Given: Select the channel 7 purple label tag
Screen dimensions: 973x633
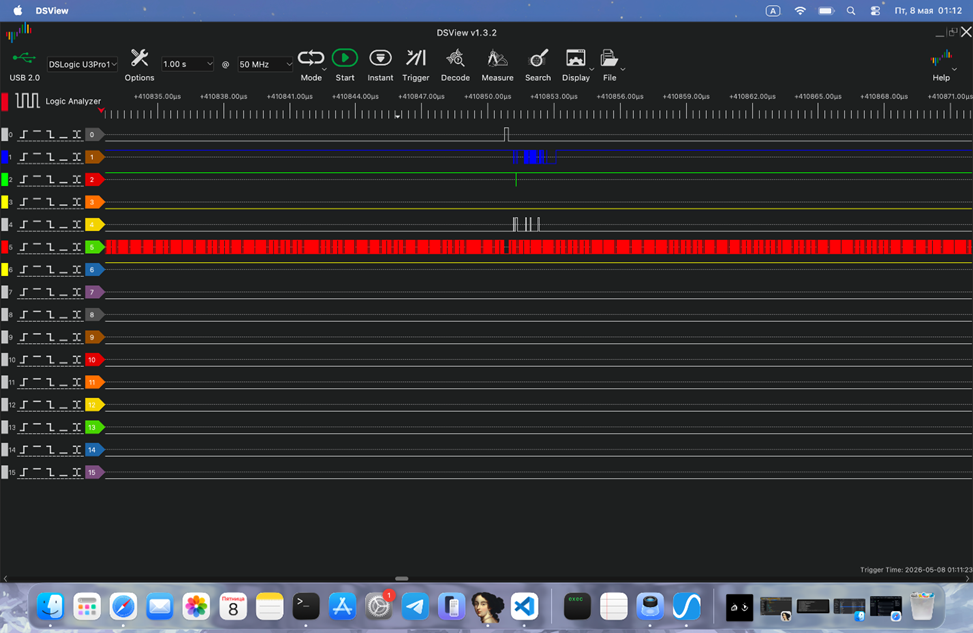Looking at the screenshot, I should 94,292.
